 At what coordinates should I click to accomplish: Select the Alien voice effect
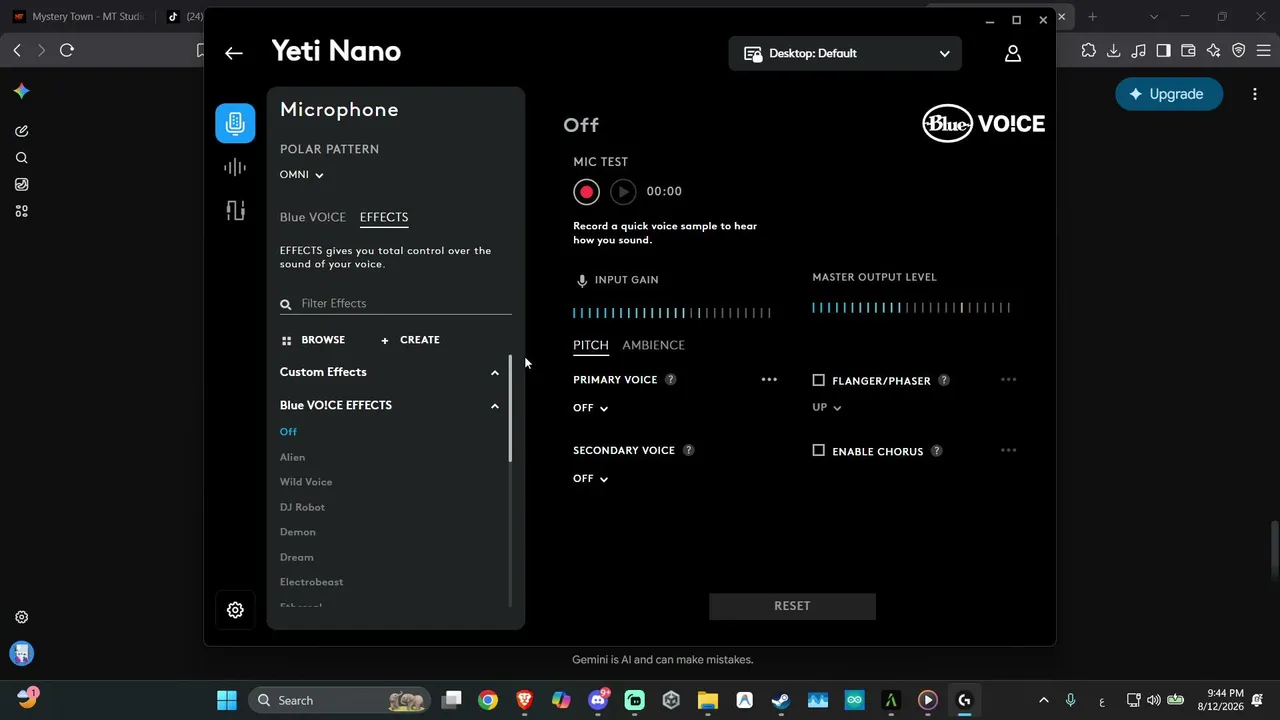coord(292,457)
